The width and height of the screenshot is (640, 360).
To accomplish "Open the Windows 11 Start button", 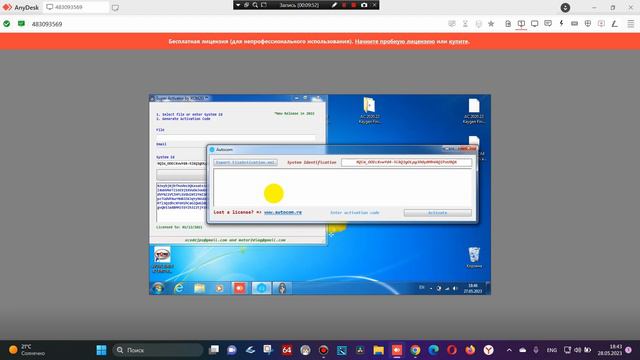I will pyautogui.click(x=101, y=350).
